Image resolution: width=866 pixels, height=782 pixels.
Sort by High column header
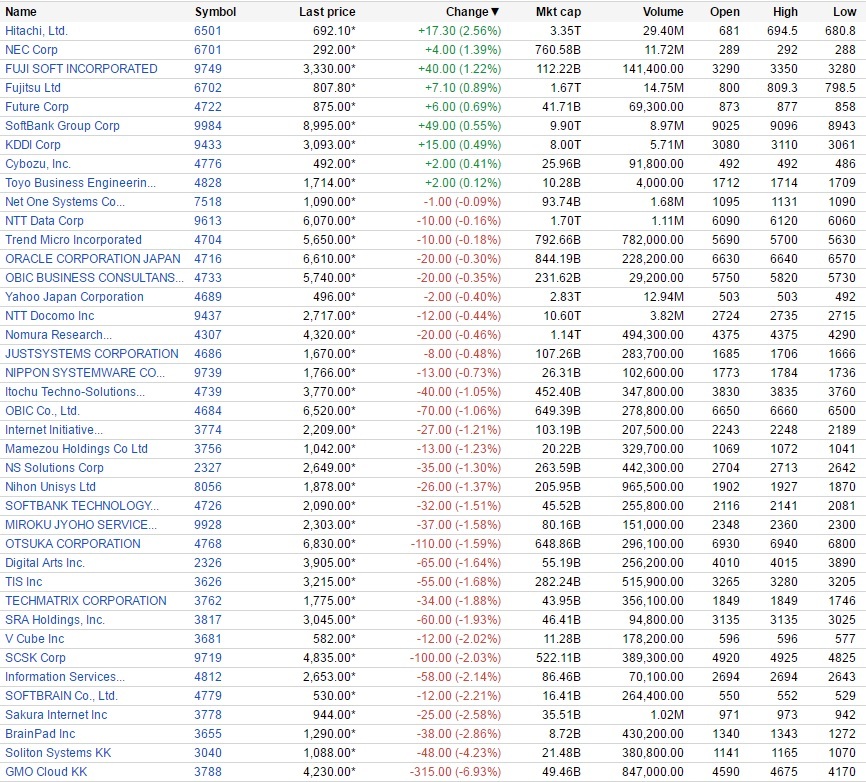click(785, 12)
